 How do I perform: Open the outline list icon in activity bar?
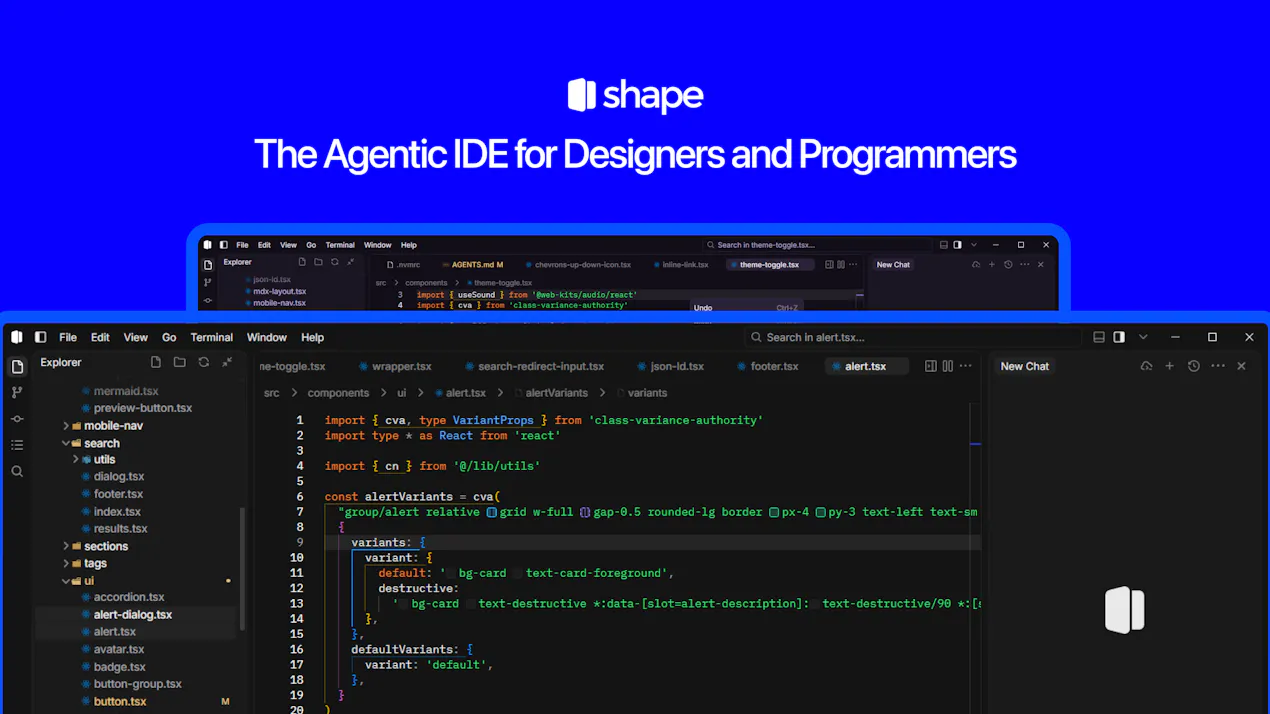[17, 445]
